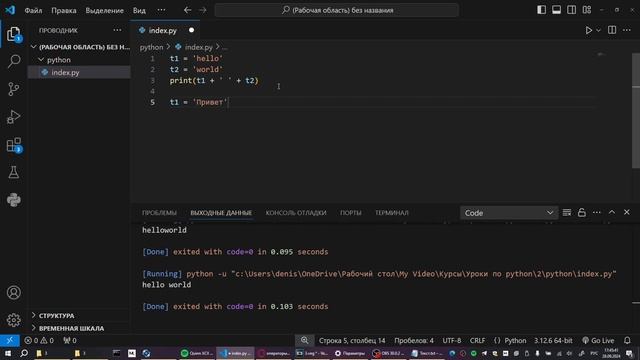The height and width of the screenshot is (360, 640).
Task: Click the command center search field
Action: 337,10
